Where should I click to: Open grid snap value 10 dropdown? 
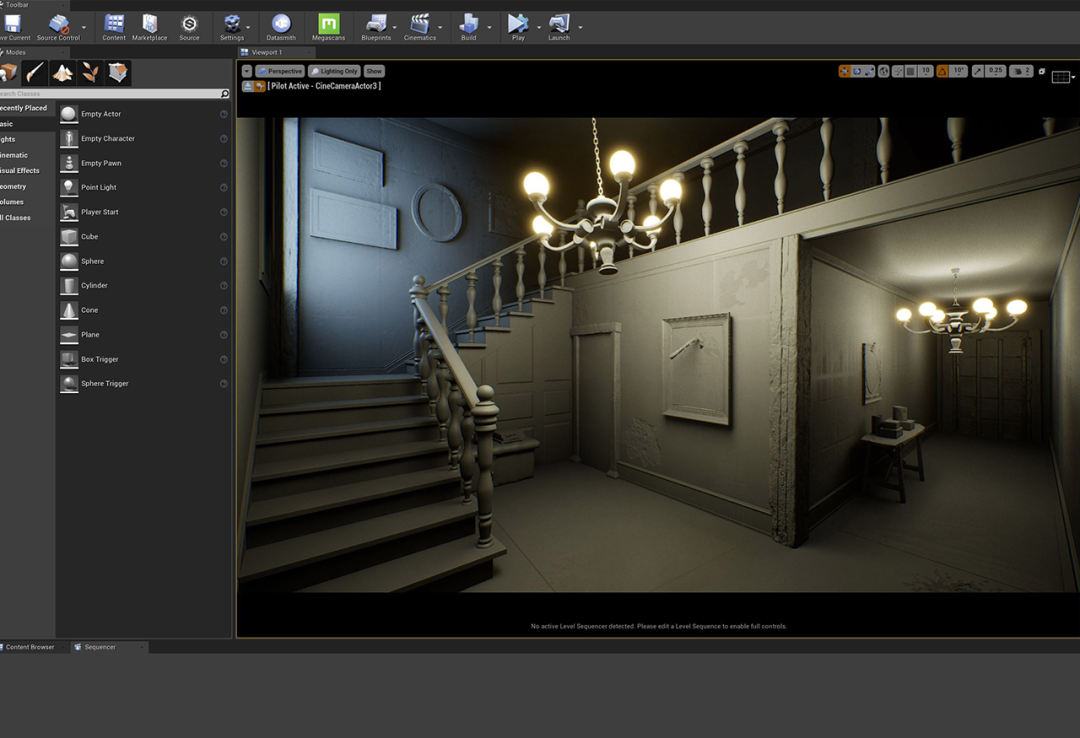926,71
